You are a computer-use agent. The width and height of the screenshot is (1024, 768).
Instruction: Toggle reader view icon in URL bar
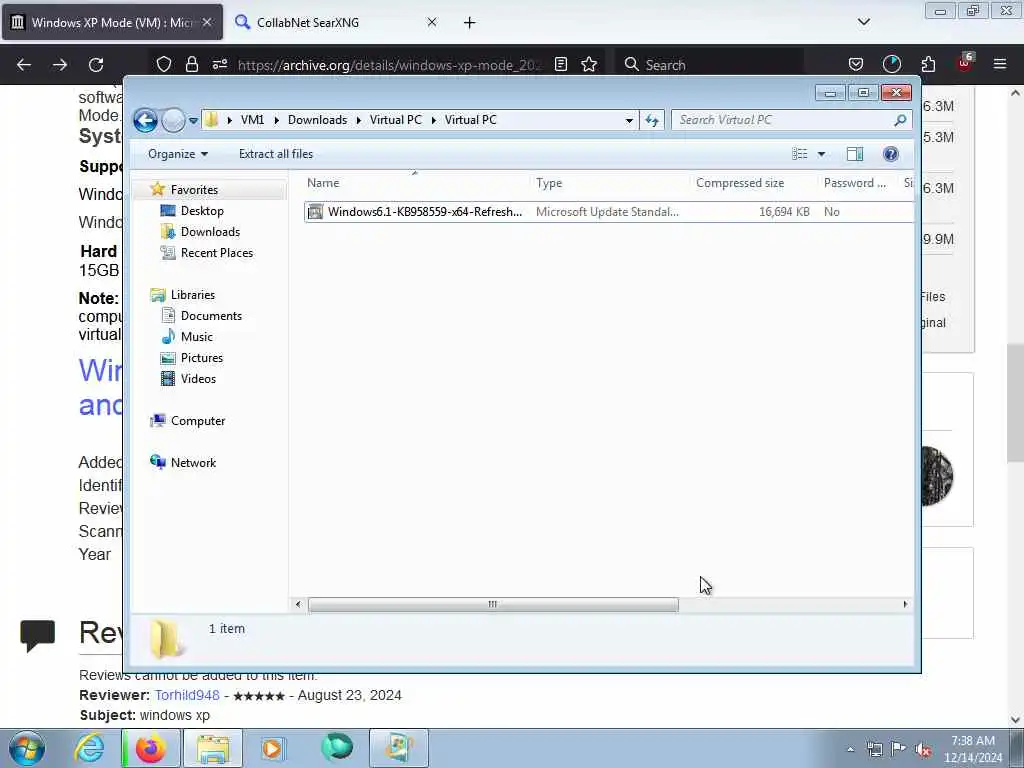[560, 64]
